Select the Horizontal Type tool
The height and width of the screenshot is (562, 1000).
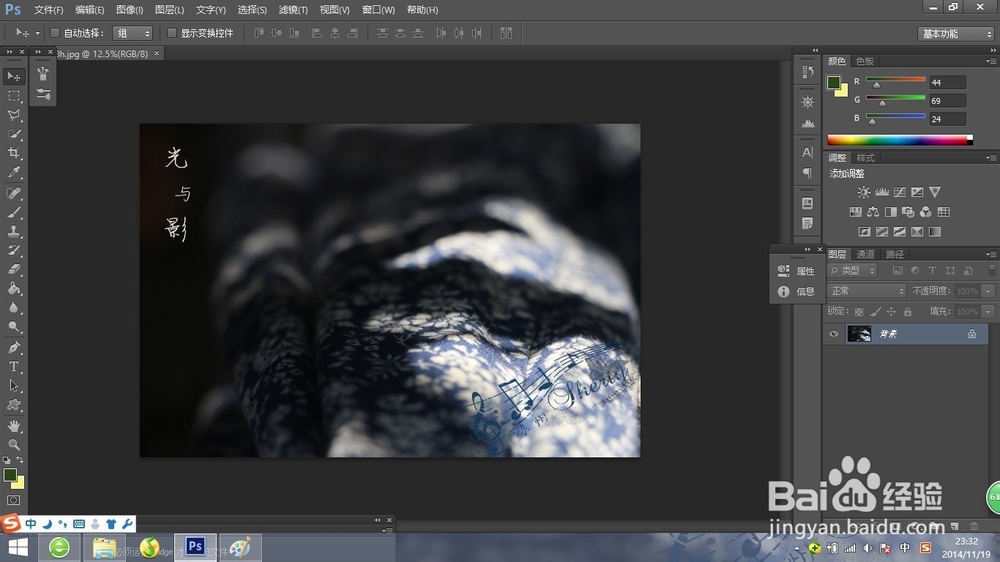point(13,367)
